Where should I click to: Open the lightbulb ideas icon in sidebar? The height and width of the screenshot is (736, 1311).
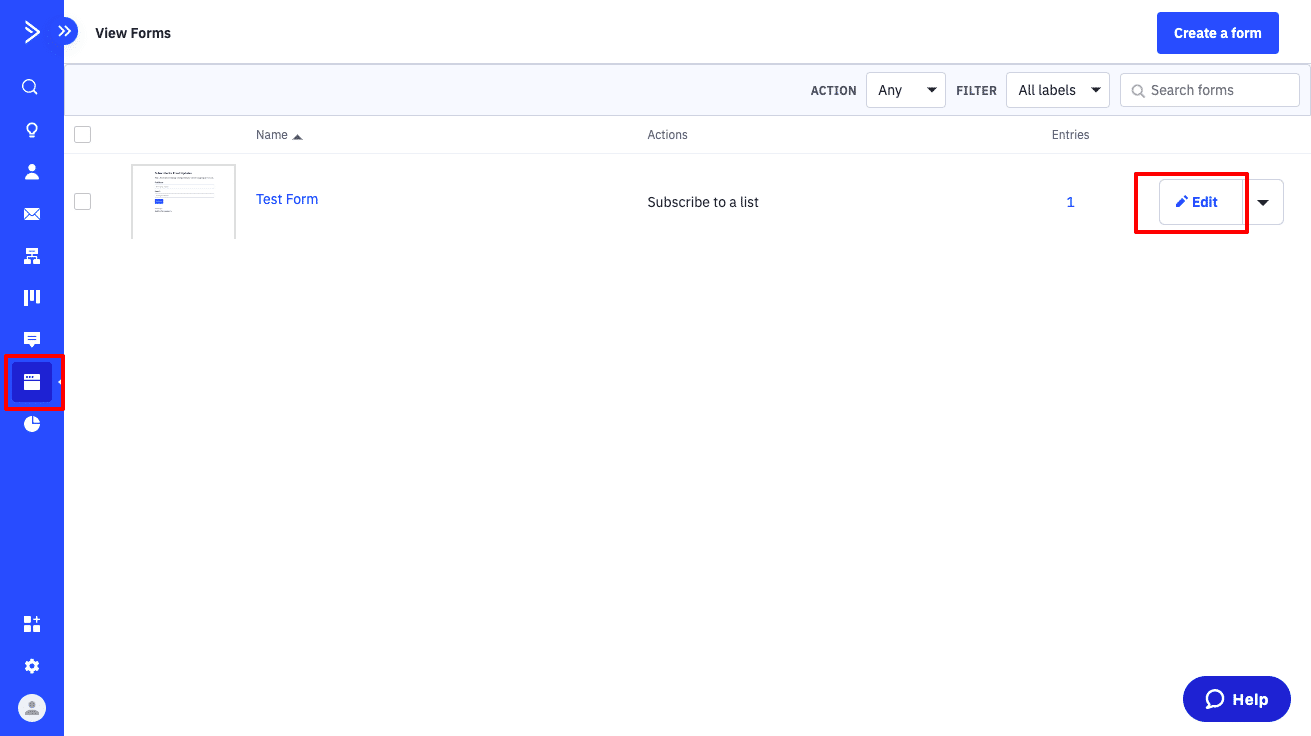click(31, 130)
